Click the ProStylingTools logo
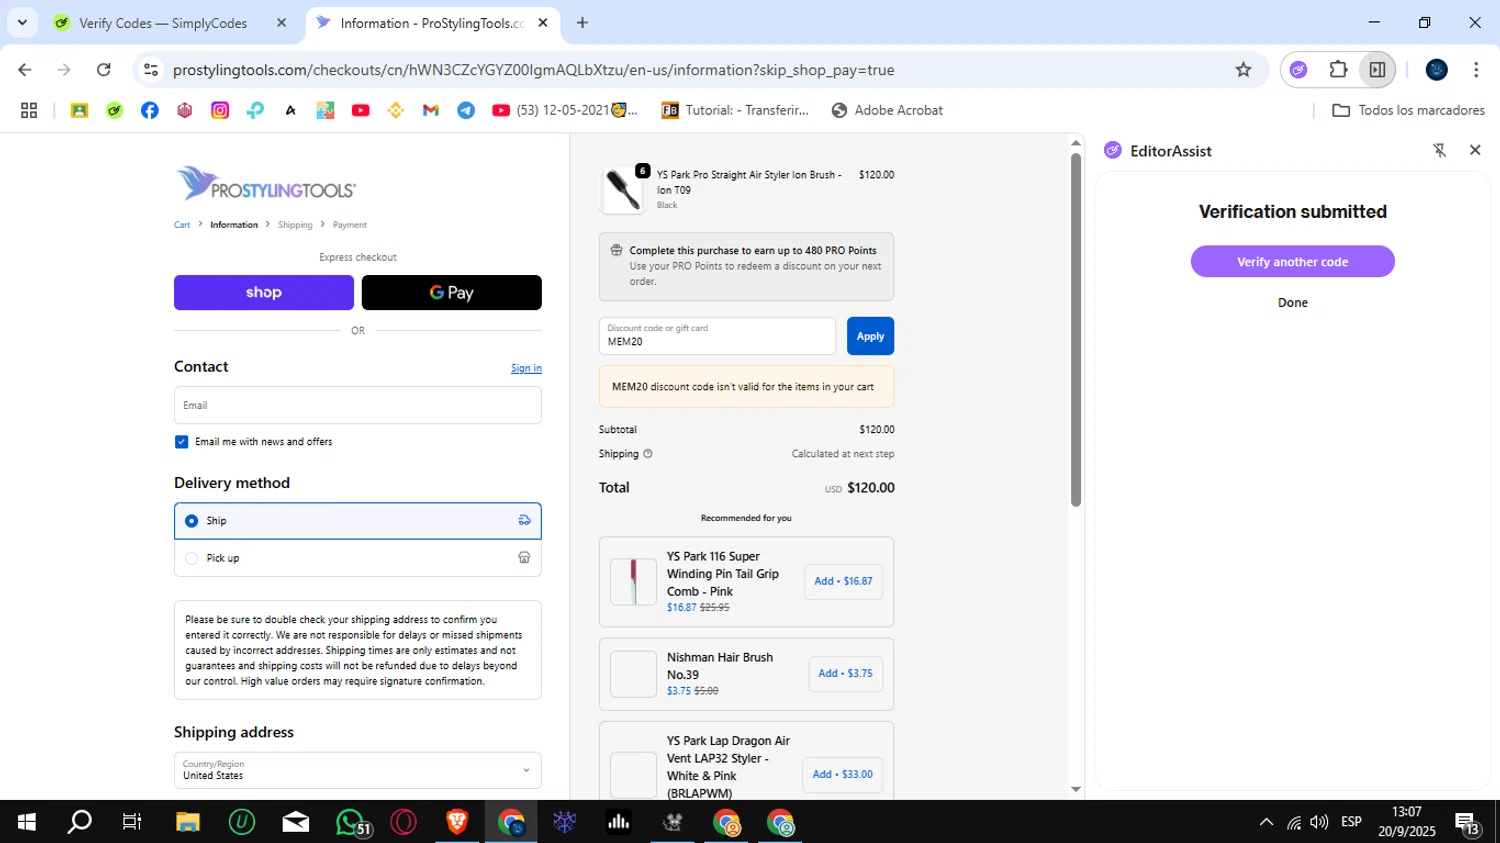 coord(266,184)
